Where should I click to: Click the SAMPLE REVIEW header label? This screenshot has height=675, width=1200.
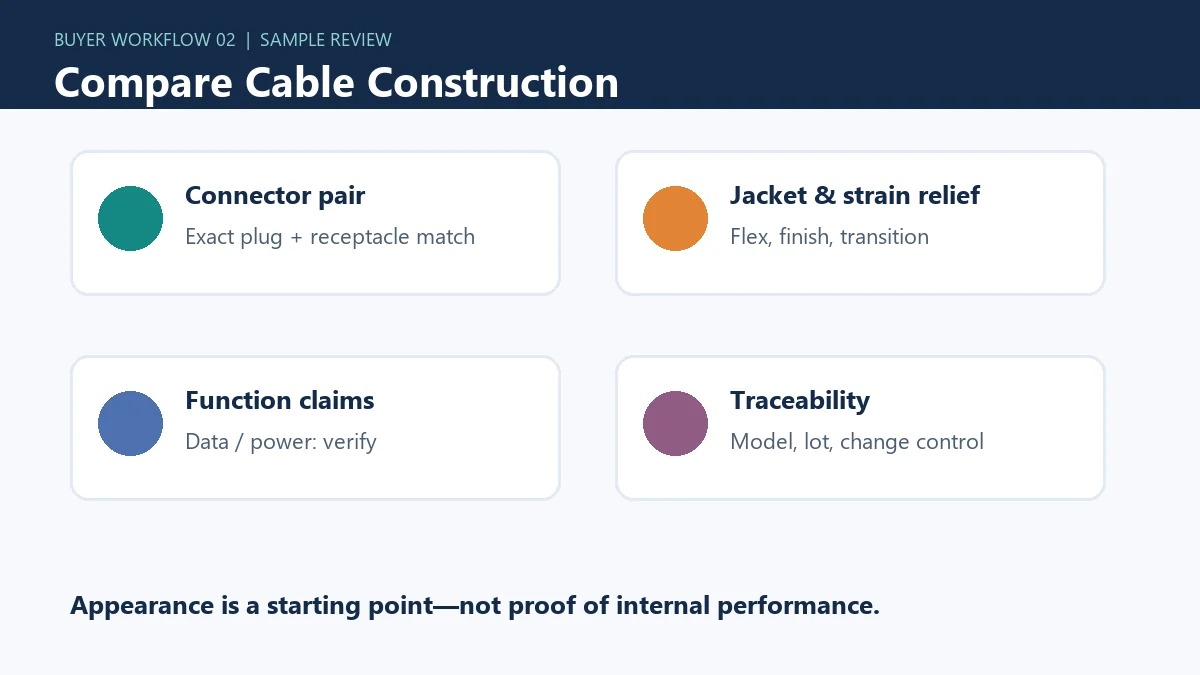[326, 40]
